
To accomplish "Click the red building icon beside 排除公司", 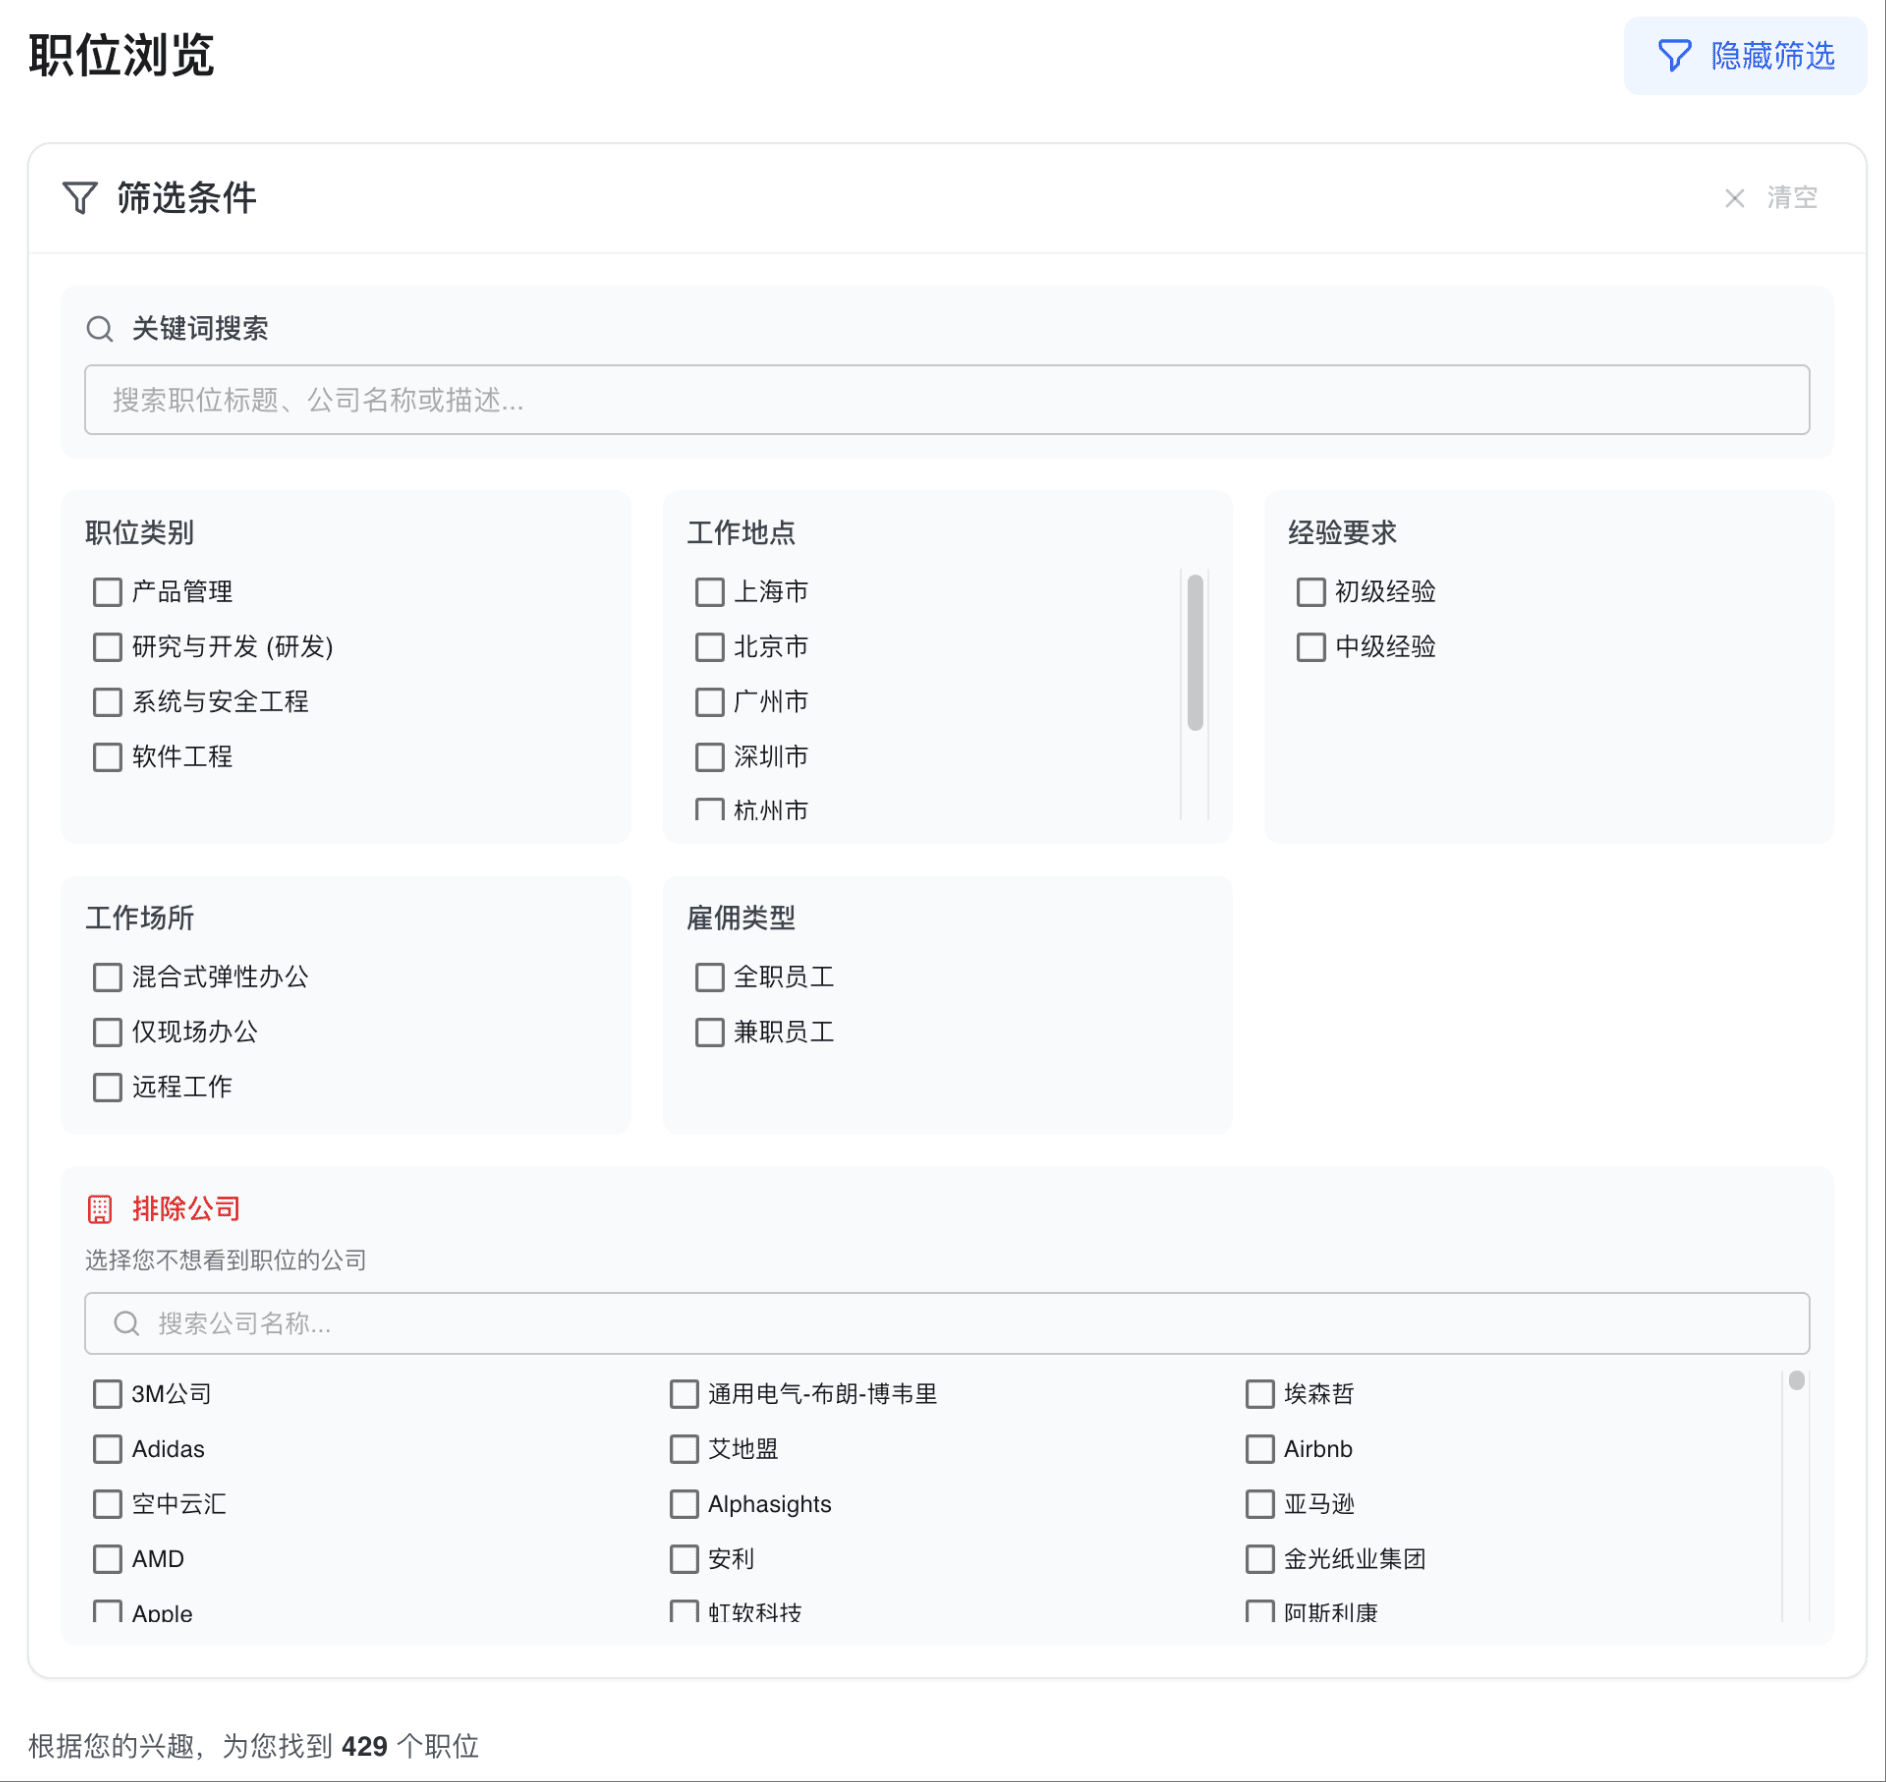I will [100, 1209].
